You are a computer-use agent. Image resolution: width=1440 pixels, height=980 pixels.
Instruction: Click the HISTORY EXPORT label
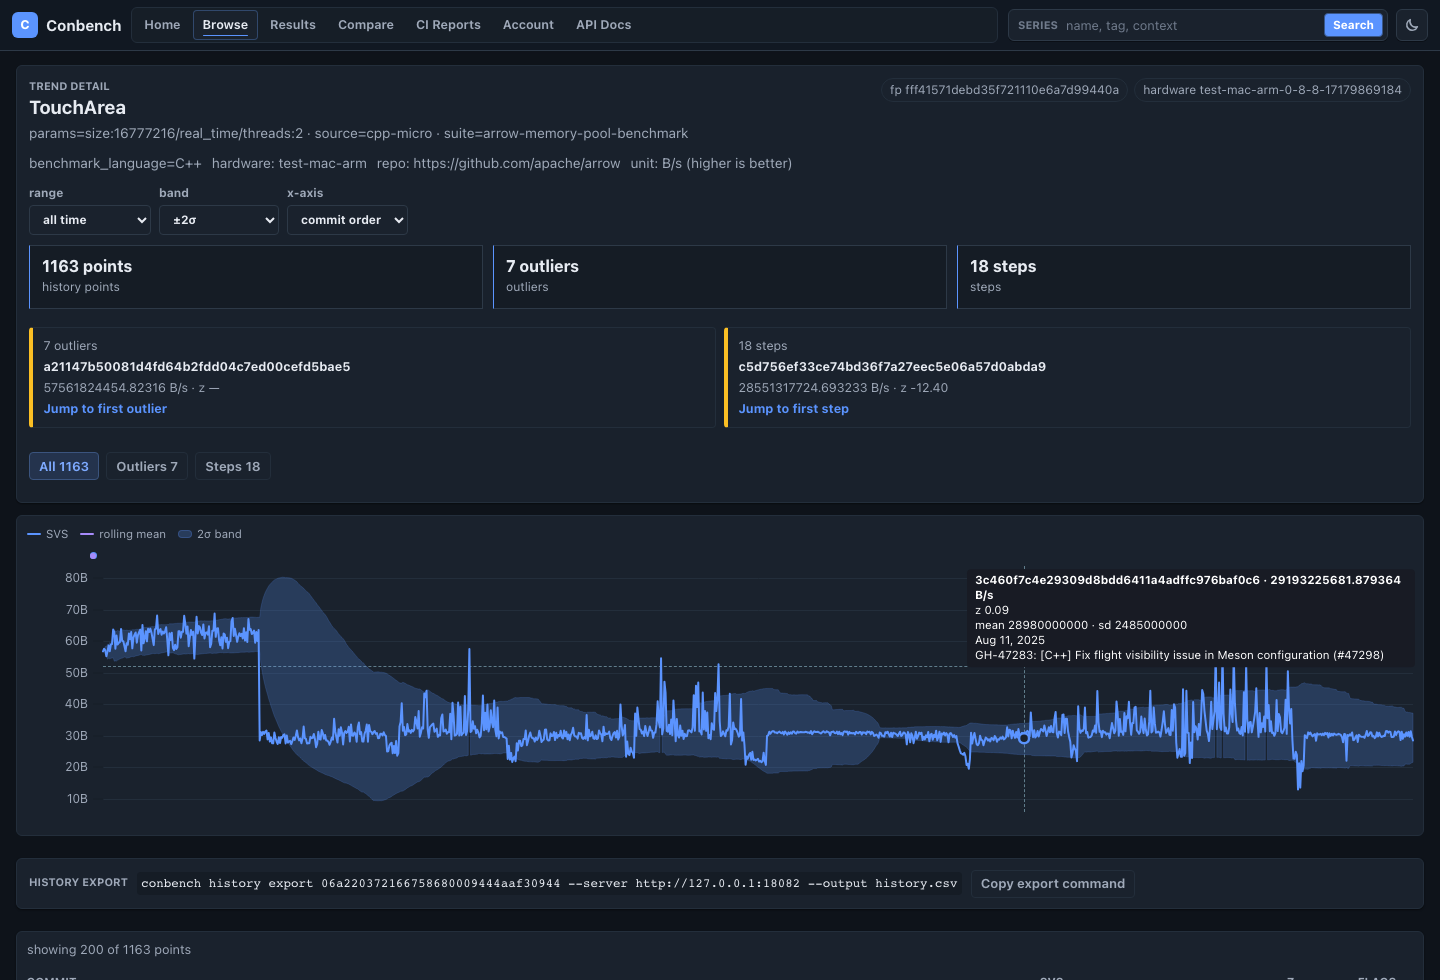[x=78, y=883]
